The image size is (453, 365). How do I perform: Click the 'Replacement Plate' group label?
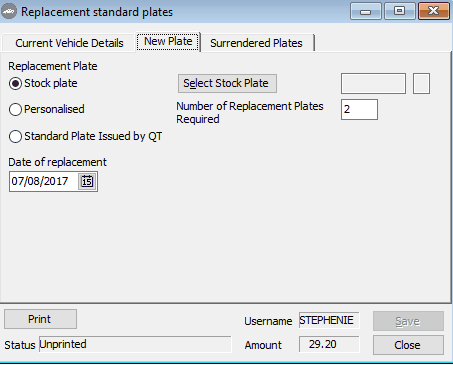click(53, 66)
